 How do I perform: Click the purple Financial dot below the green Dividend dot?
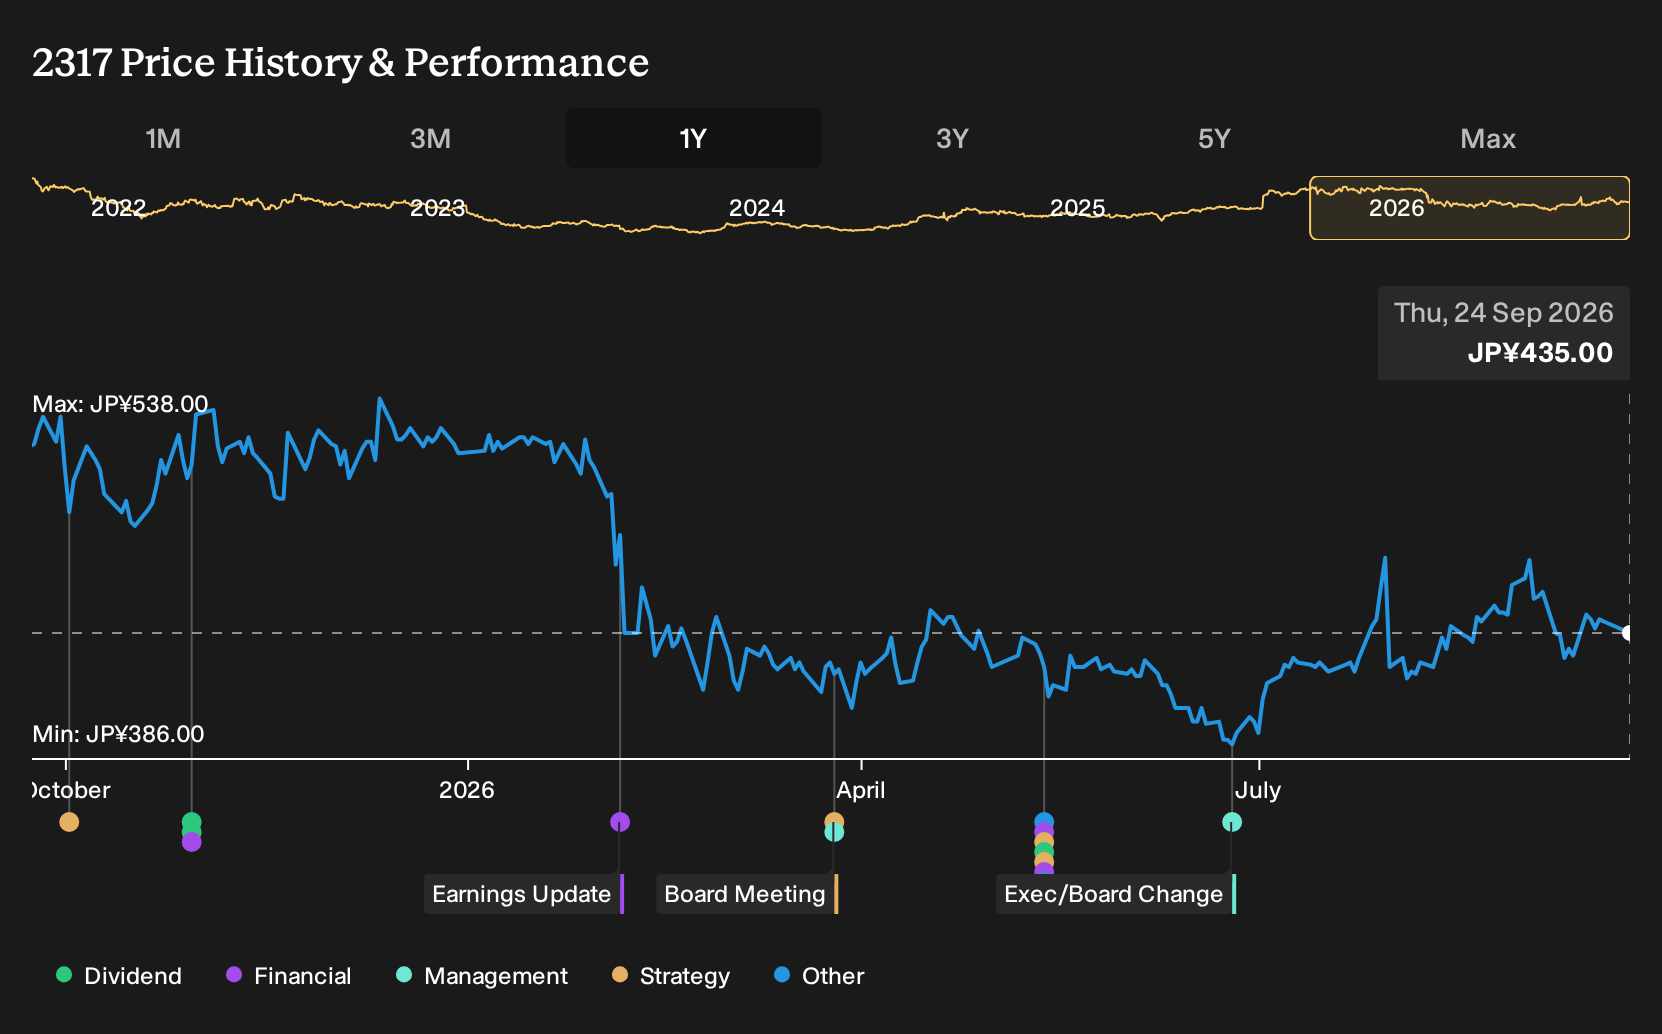[192, 842]
